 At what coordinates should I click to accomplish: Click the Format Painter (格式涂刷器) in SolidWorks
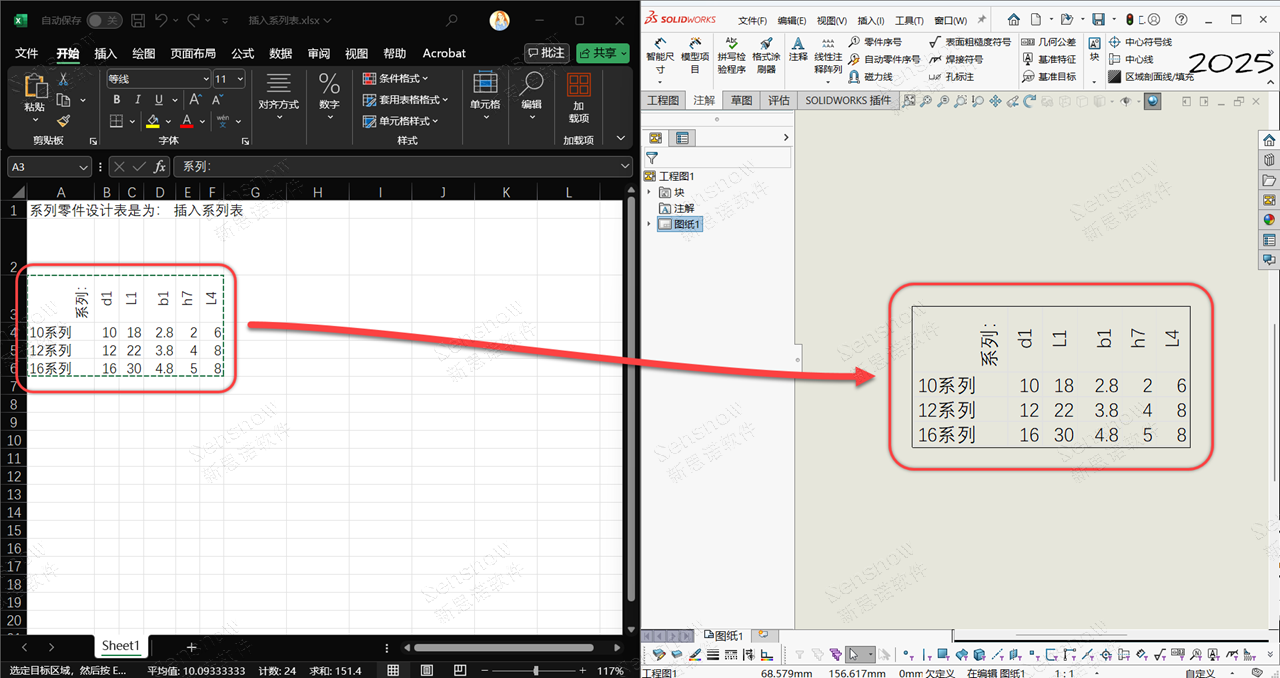point(766,52)
